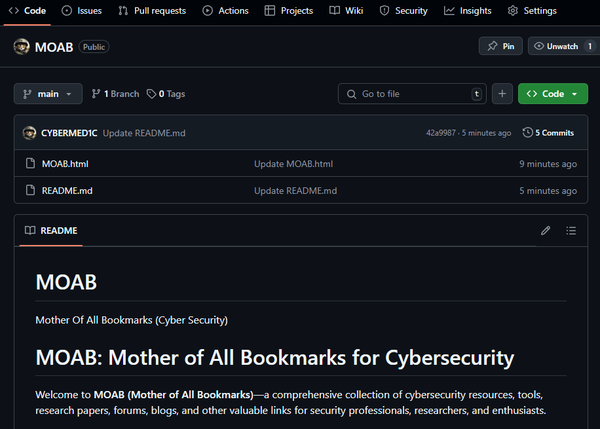Expand the main branch dropdown
Image resolution: width=600 pixels, height=429 pixels.
pos(48,94)
